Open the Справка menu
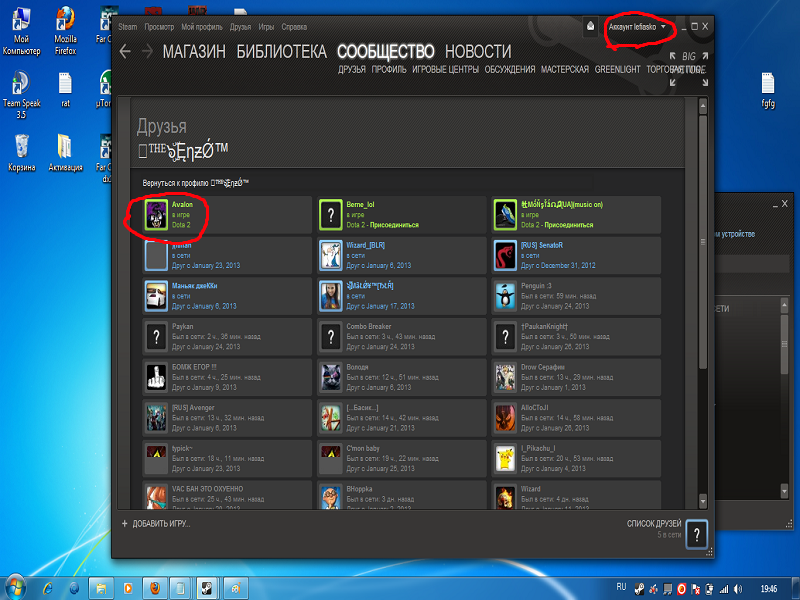Screen dimensions: 800x600 294,27
